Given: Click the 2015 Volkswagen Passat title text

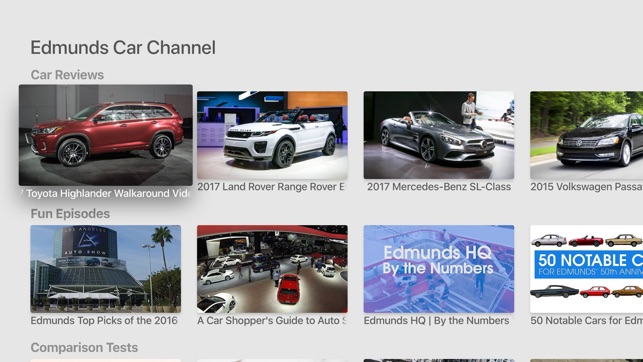Looking at the screenshot, I should pos(586,187).
